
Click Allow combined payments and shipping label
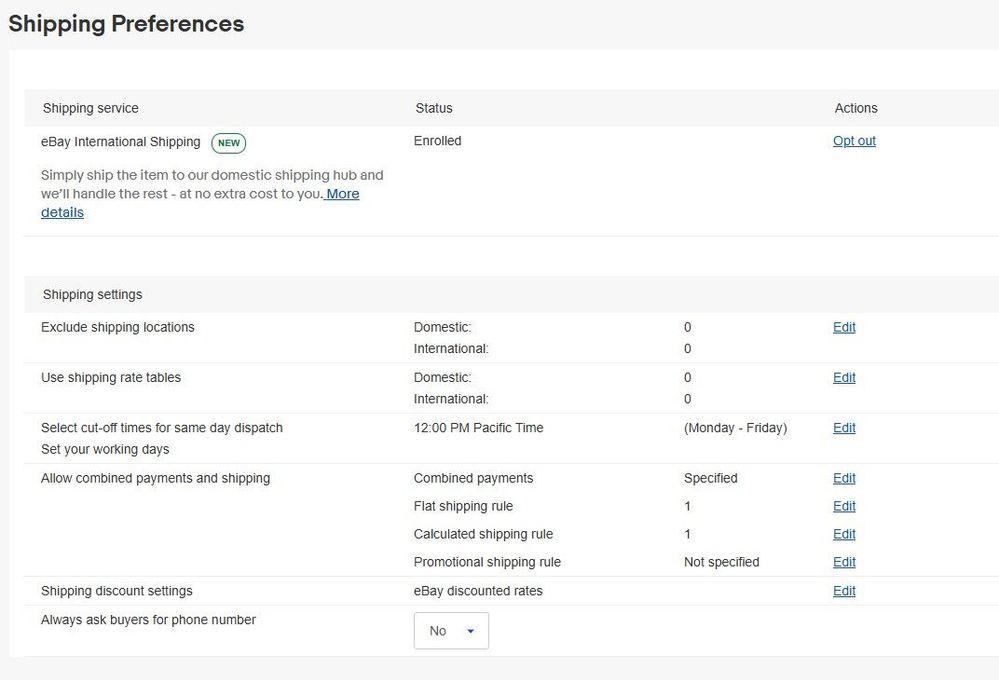(155, 478)
